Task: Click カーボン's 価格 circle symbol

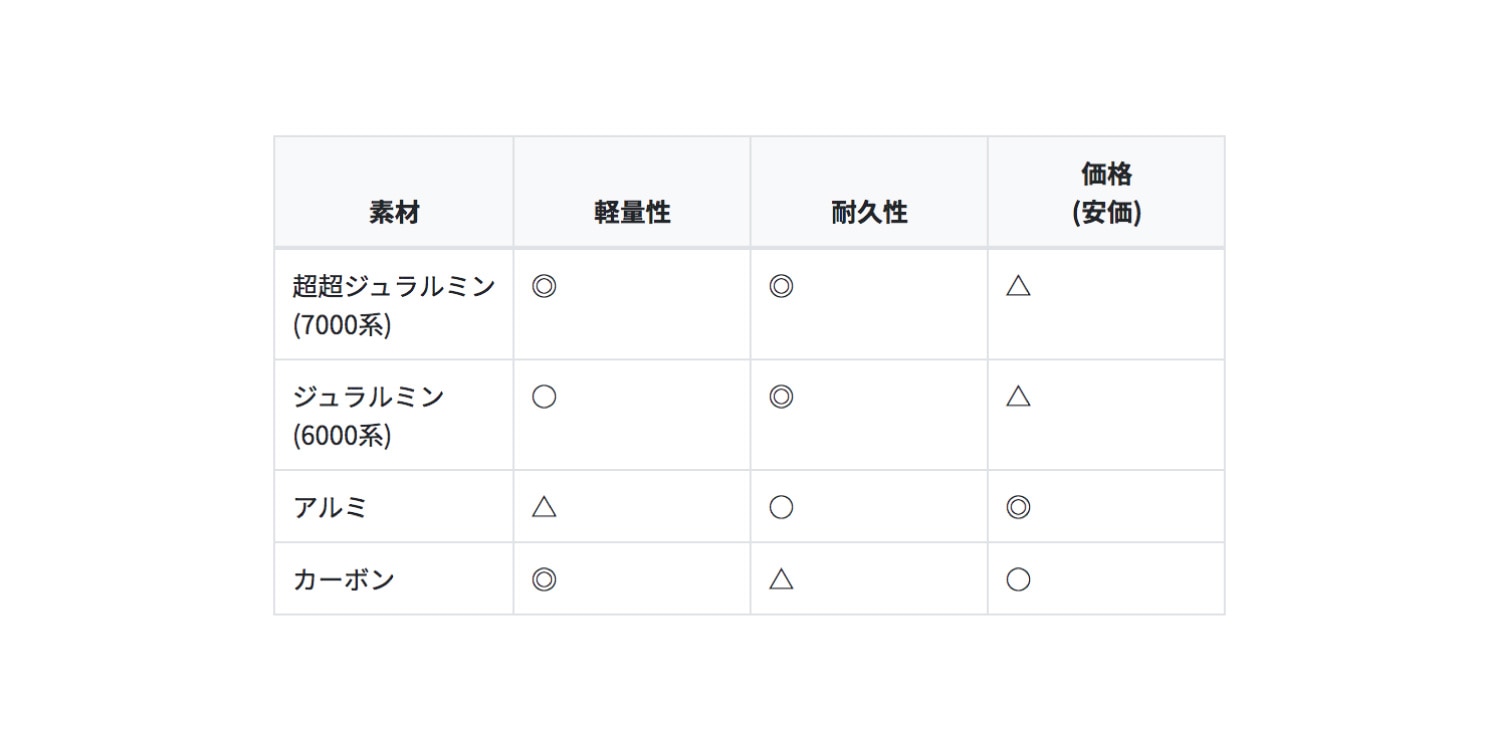Action: pos(1018,579)
